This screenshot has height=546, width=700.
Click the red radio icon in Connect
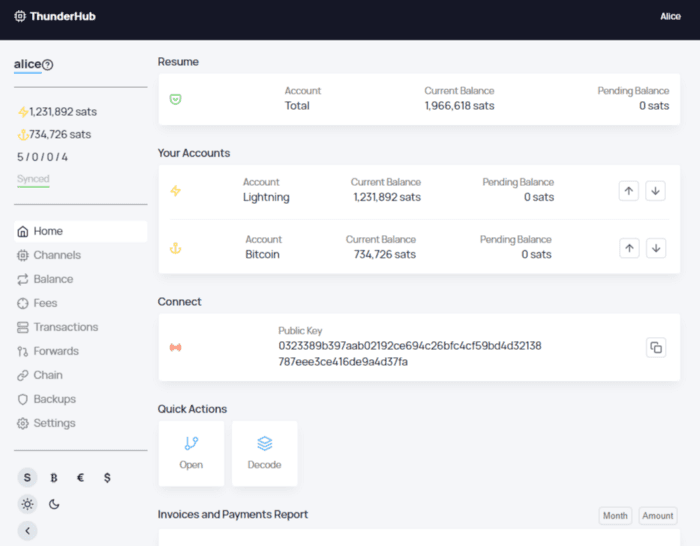pyautogui.click(x=175, y=347)
